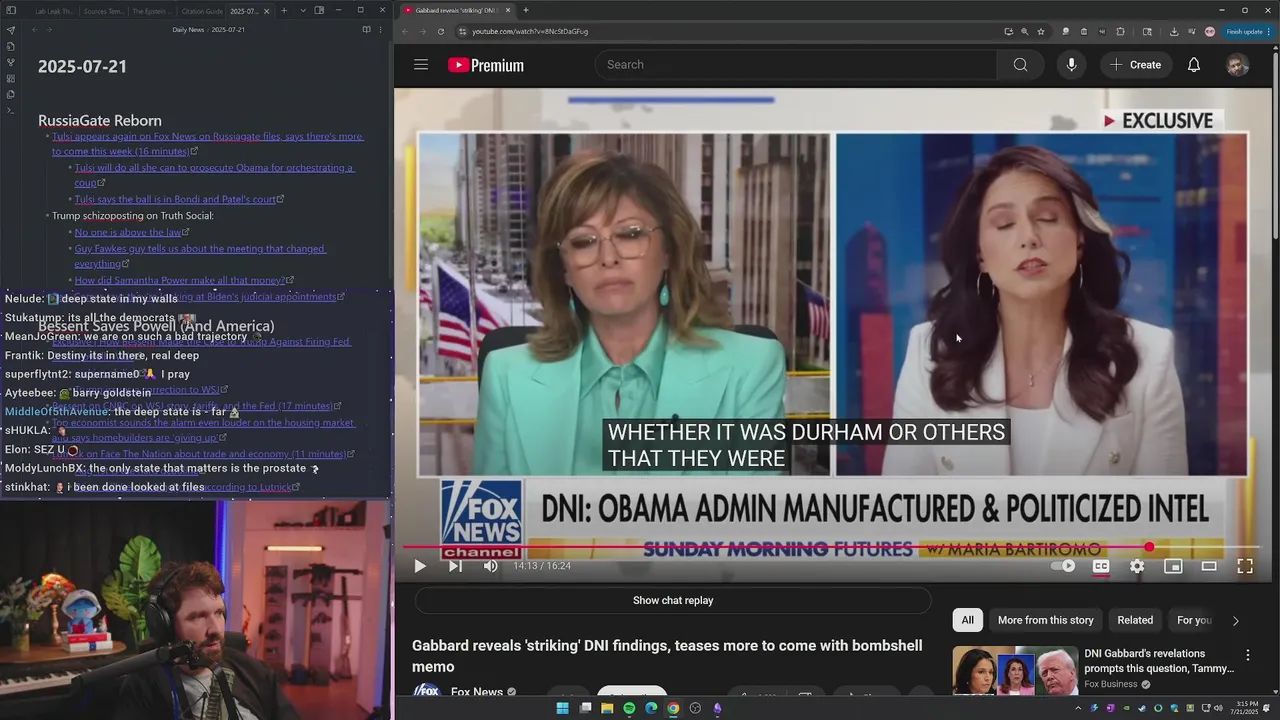
Task: Open miniplayer for the video
Action: point(1173,566)
